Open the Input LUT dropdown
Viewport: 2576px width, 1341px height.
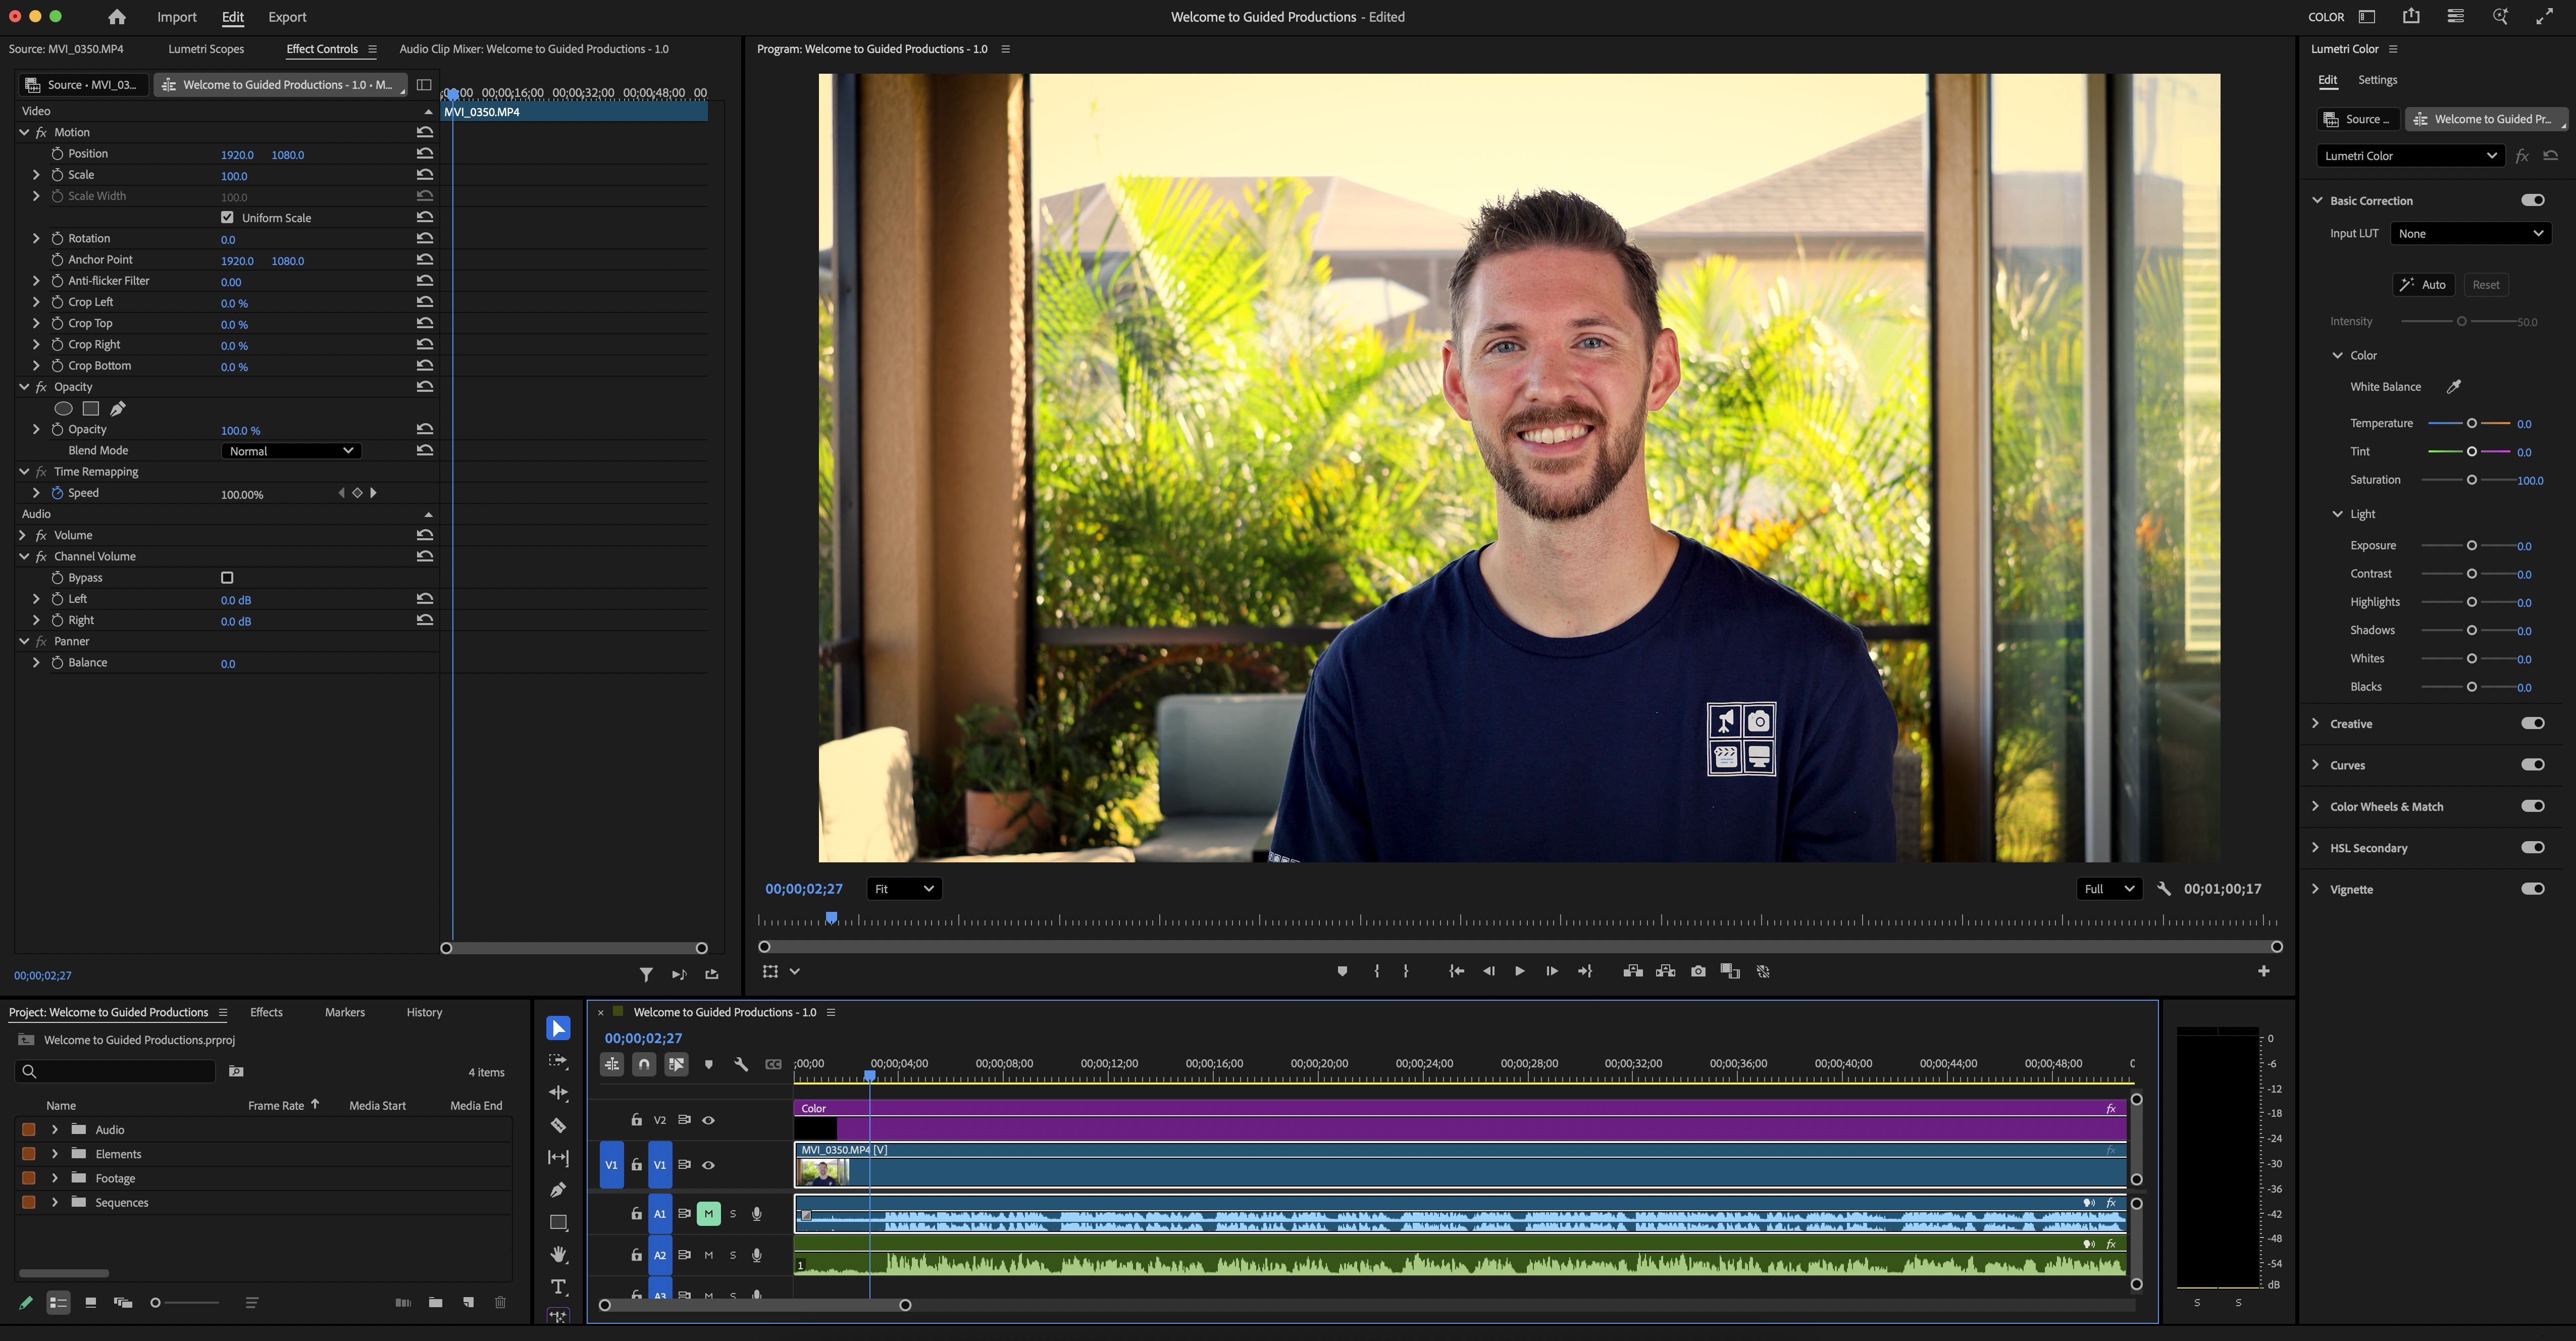pos(2469,233)
